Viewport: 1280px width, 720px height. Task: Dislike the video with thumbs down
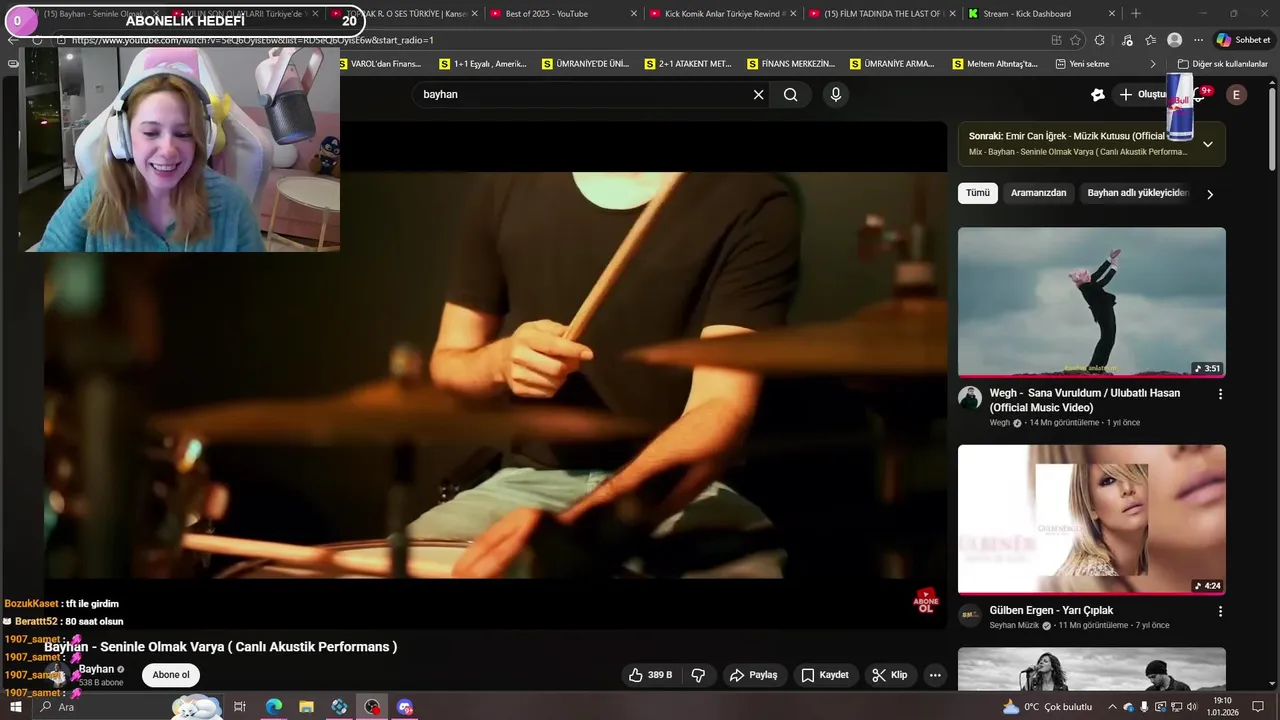[699, 675]
